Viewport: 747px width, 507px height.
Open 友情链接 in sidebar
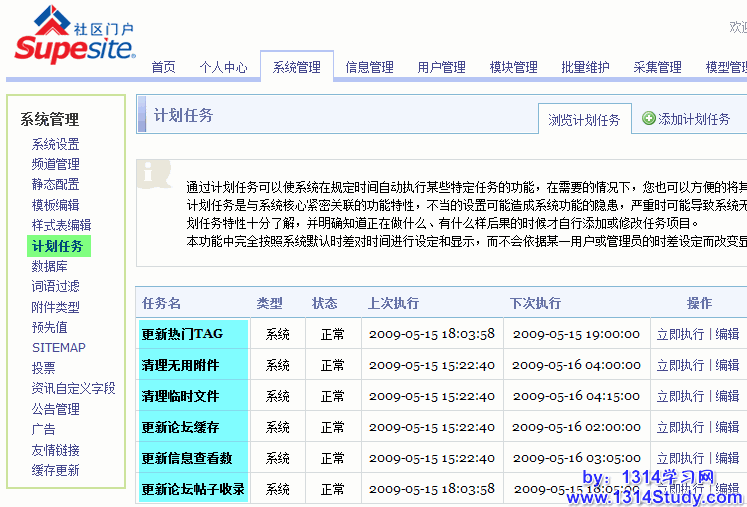tap(55, 450)
